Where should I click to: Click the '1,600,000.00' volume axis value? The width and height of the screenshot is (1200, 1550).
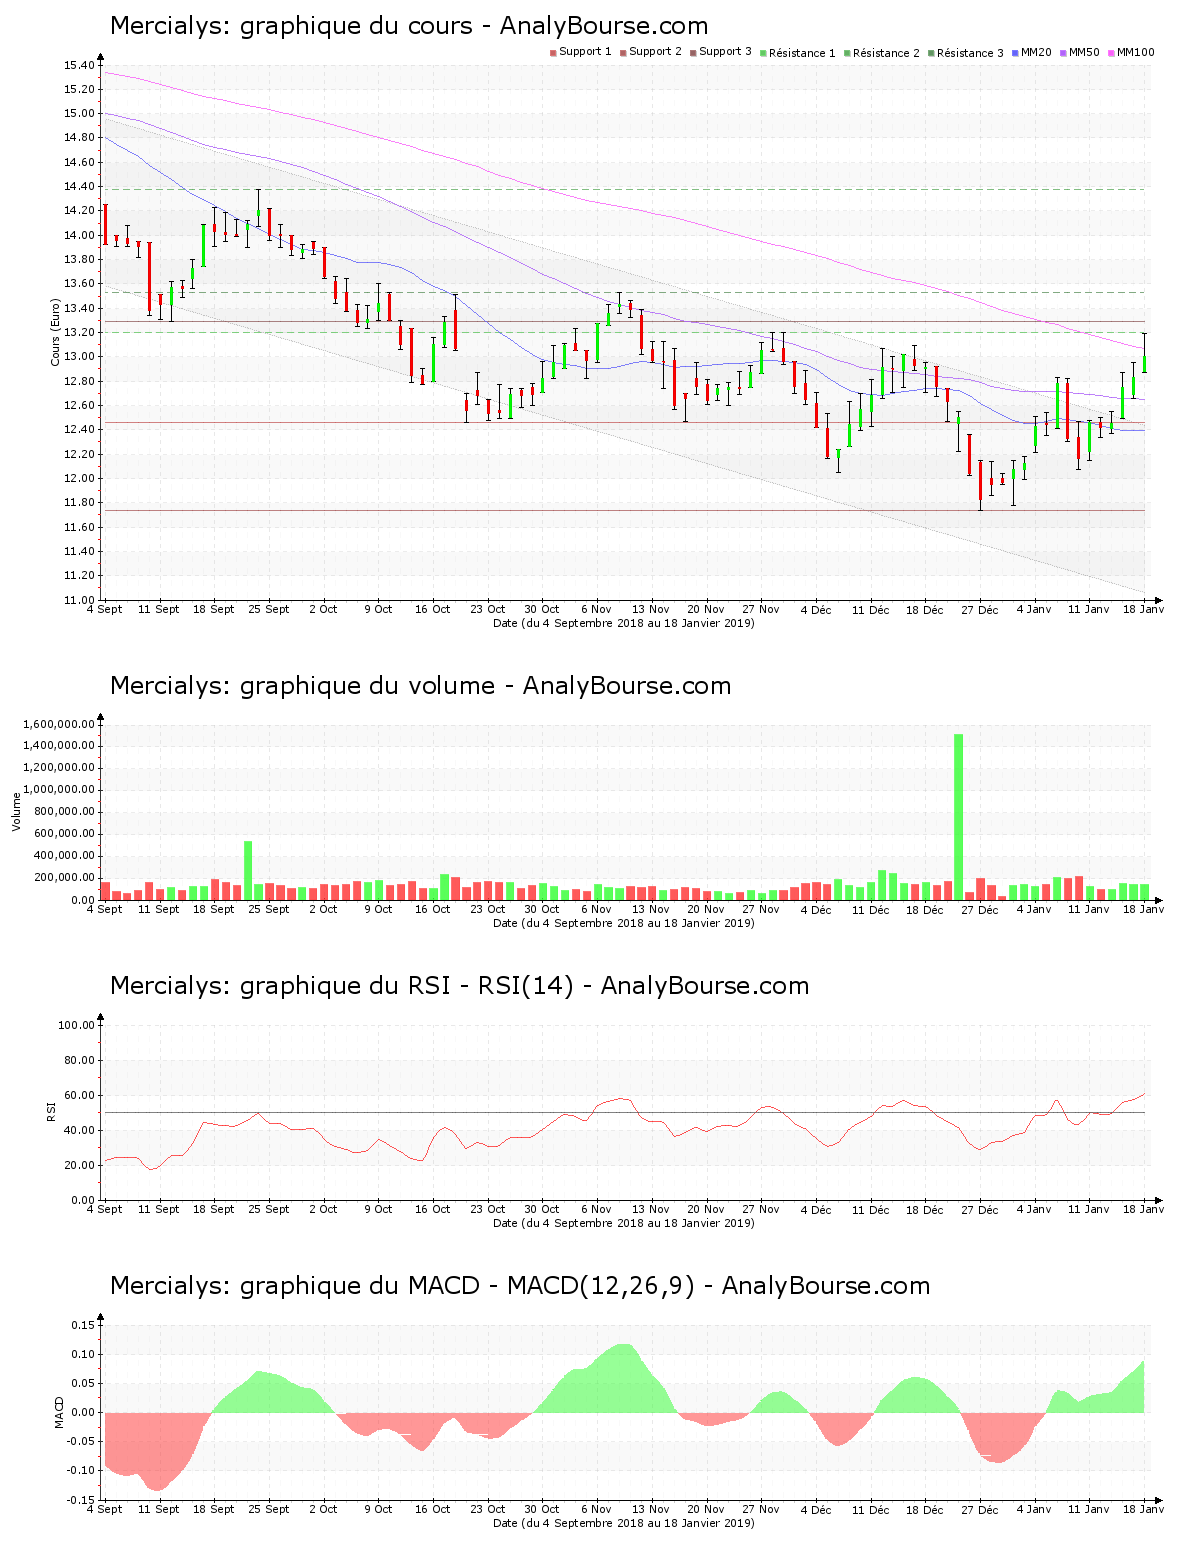pyautogui.click(x=60, y=724)
